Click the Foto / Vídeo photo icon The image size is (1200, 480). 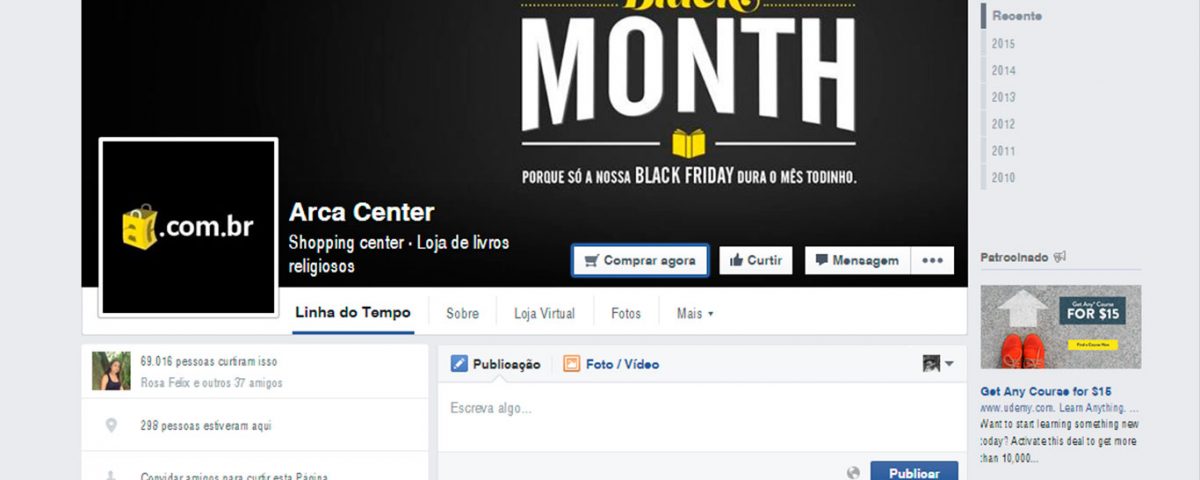pos(571,364)
